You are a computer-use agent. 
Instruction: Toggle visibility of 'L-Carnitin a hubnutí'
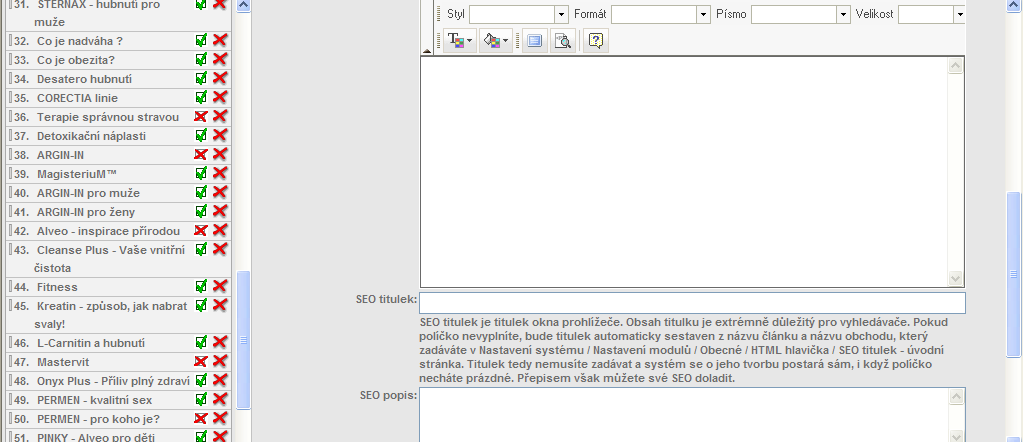pos(201,342)
